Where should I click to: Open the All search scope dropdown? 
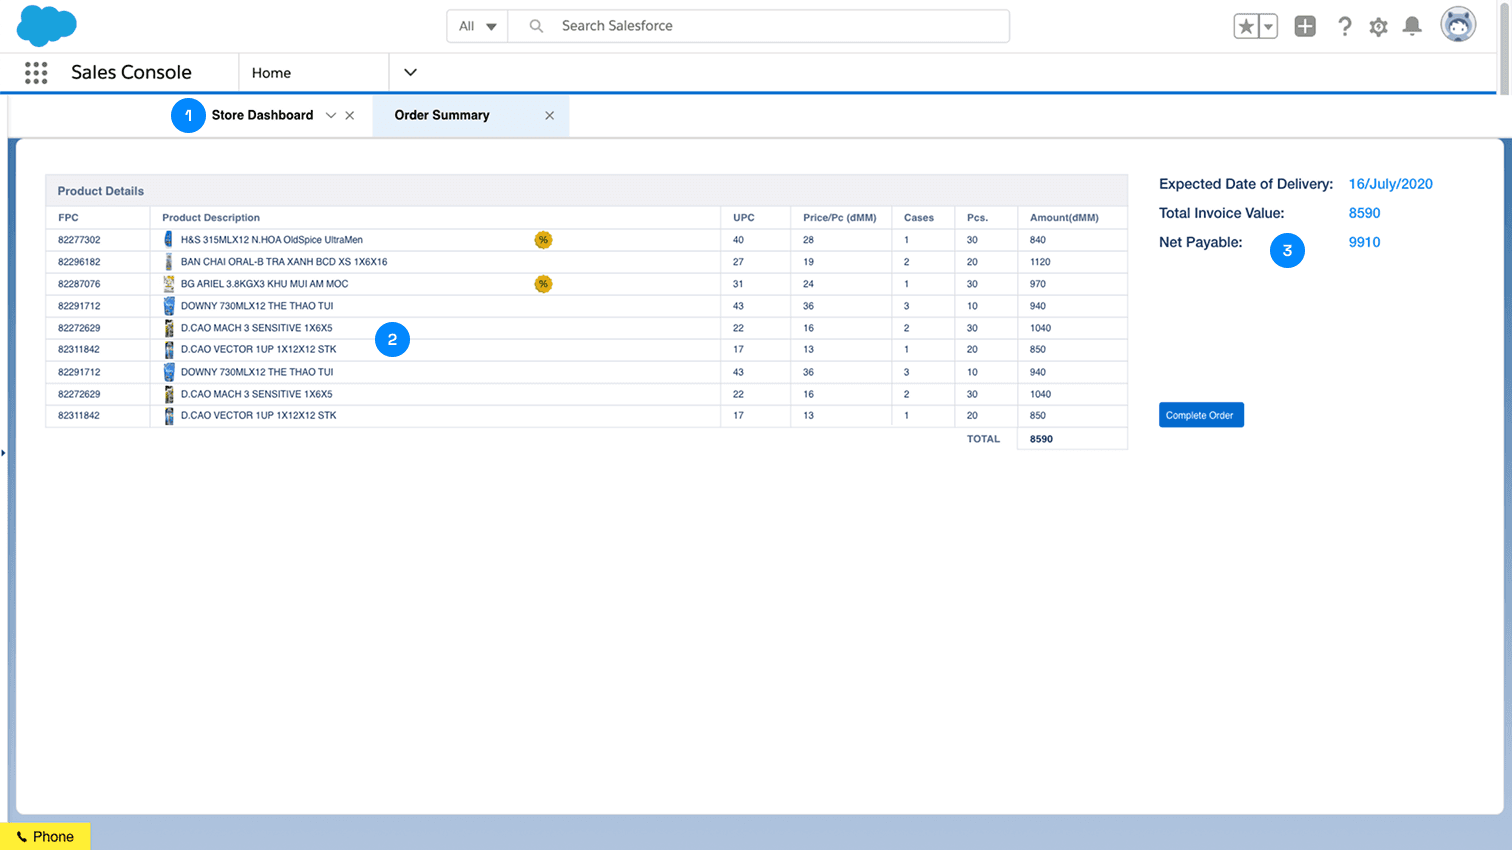pos(477,26)
